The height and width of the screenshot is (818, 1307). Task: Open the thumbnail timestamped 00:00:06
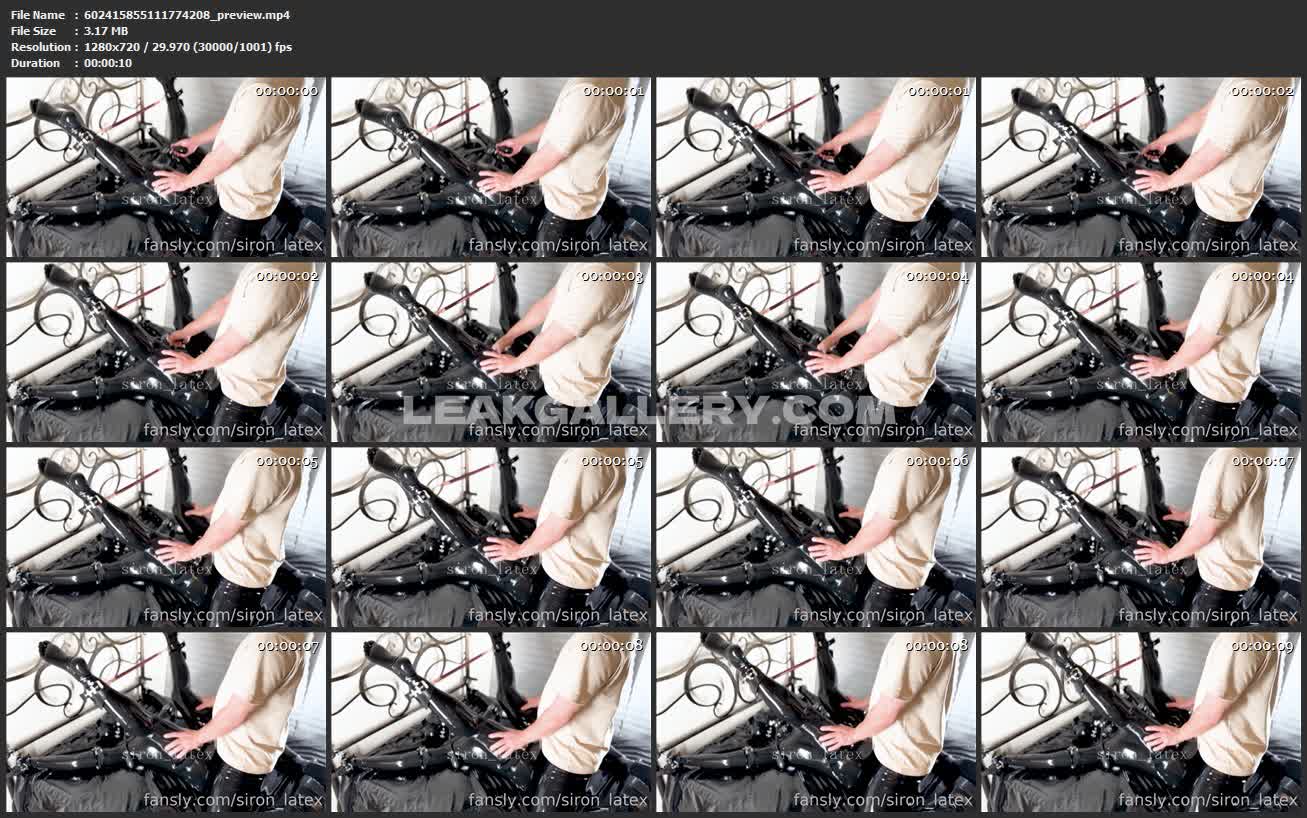point(815,537)
